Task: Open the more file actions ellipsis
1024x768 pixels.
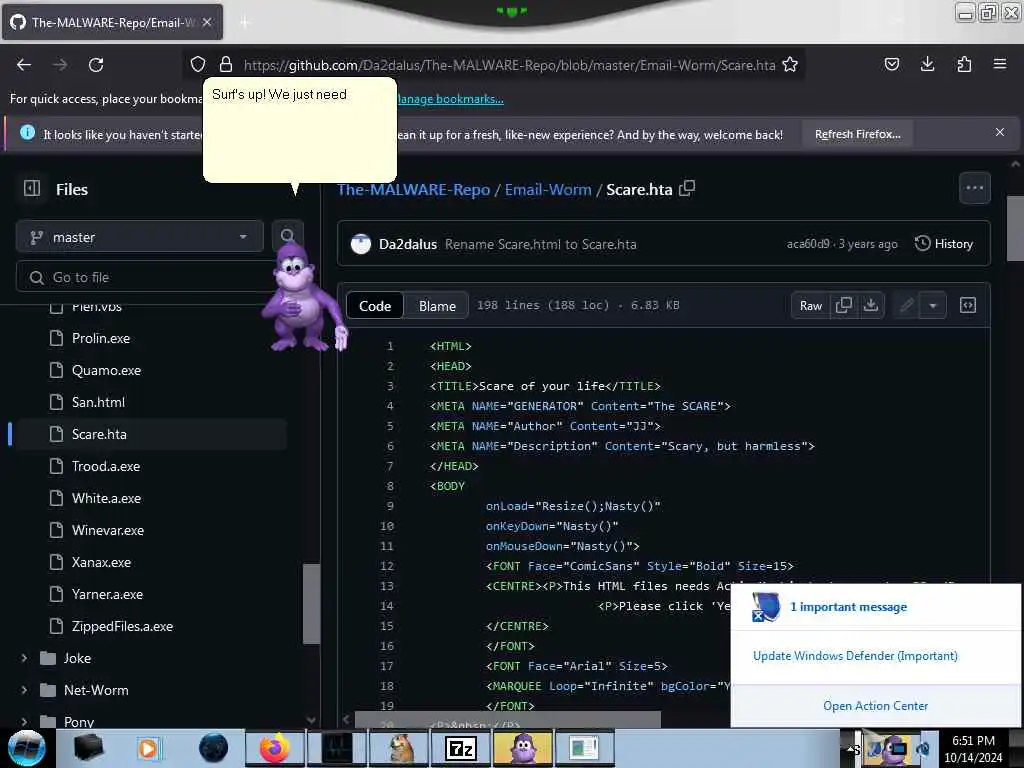Action: click(974, 188)
